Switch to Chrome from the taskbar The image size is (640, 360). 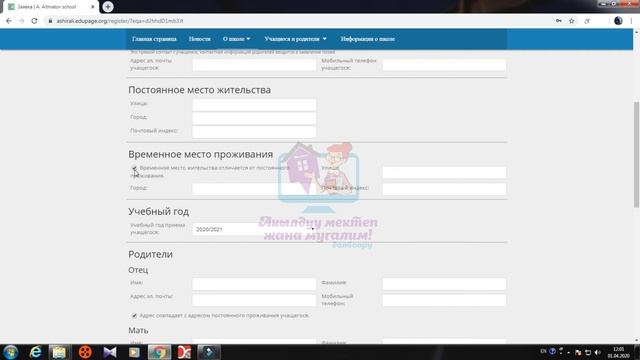[159, 352]
